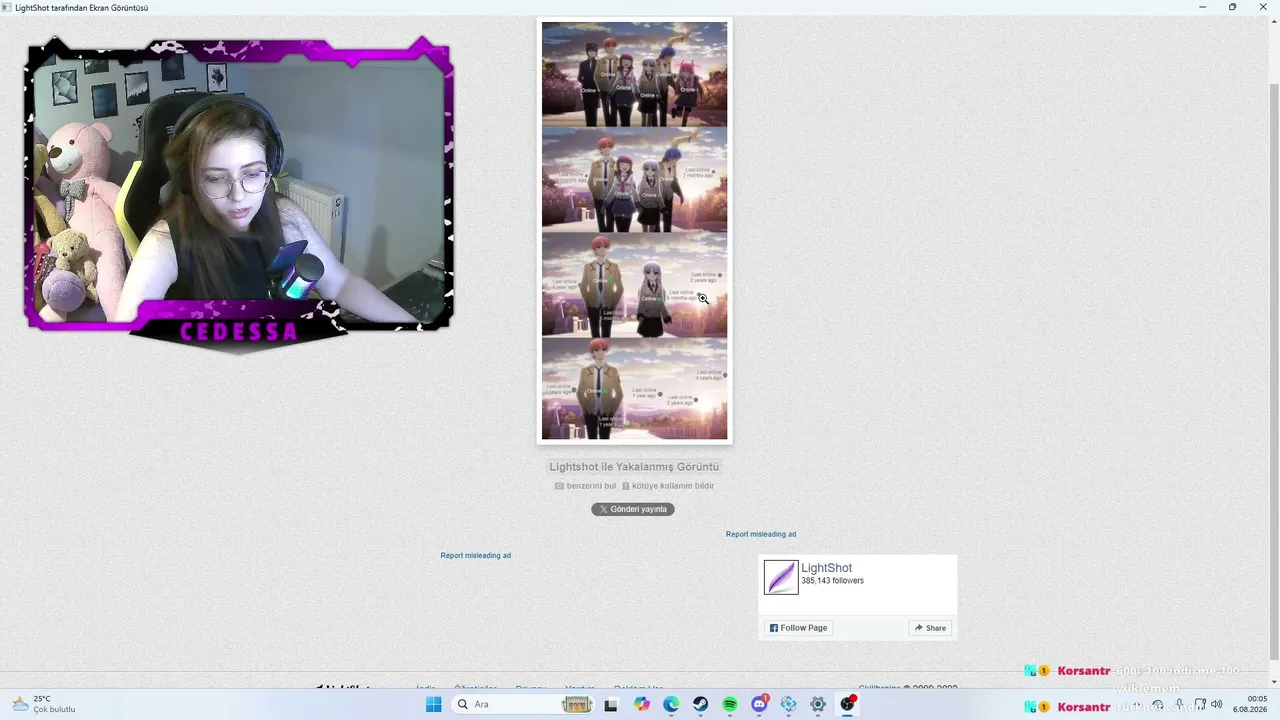Open Task View from the taskbar

(611, 705)
